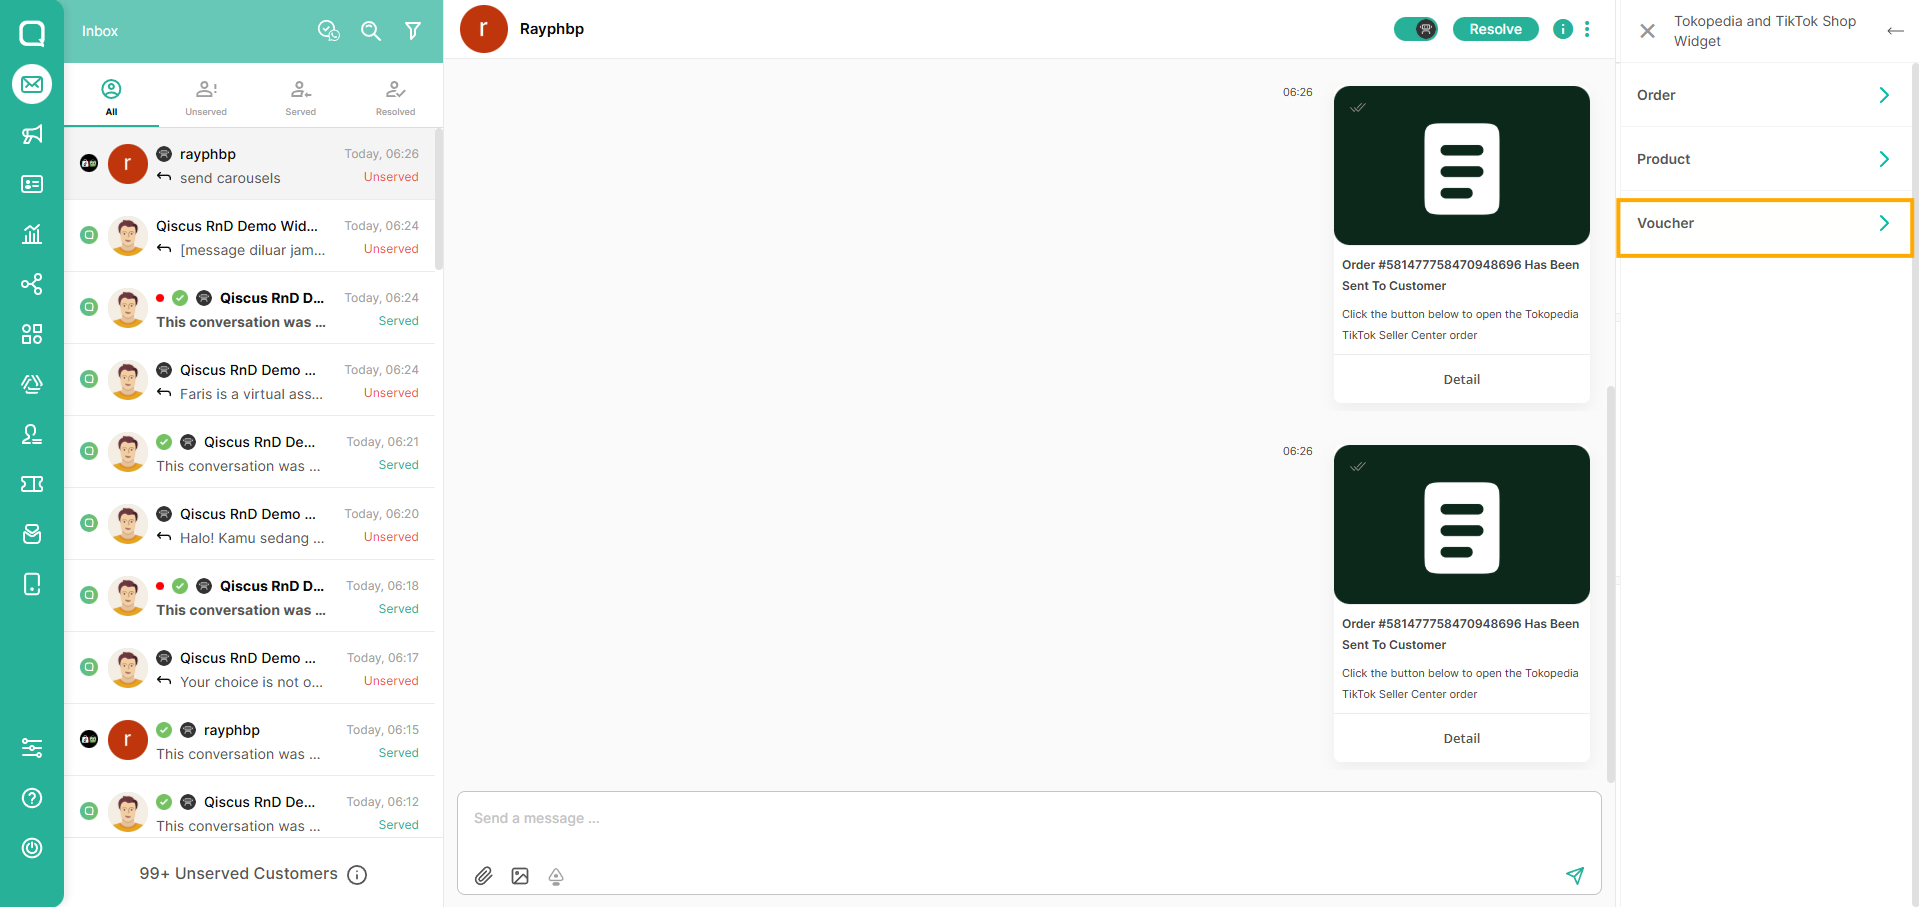This screenshot has height=907, width=1919.
Task: Open the filter funnel icon in Inbox header
Action: [x=413, y=31]
